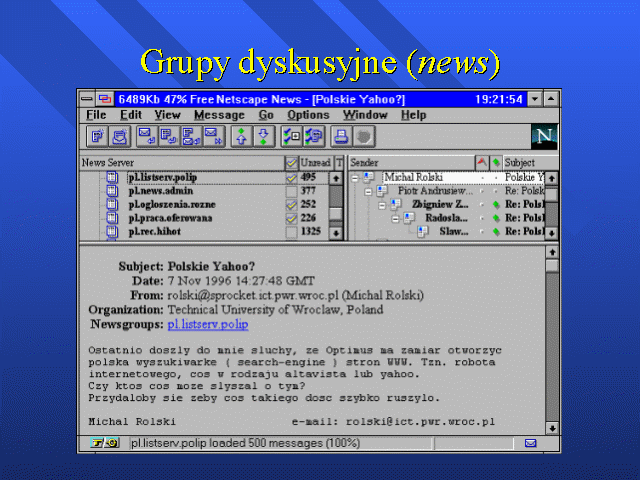Sort by the Subject column header
640x480 pixels.
pyautogui.click(x=531, y=162)
